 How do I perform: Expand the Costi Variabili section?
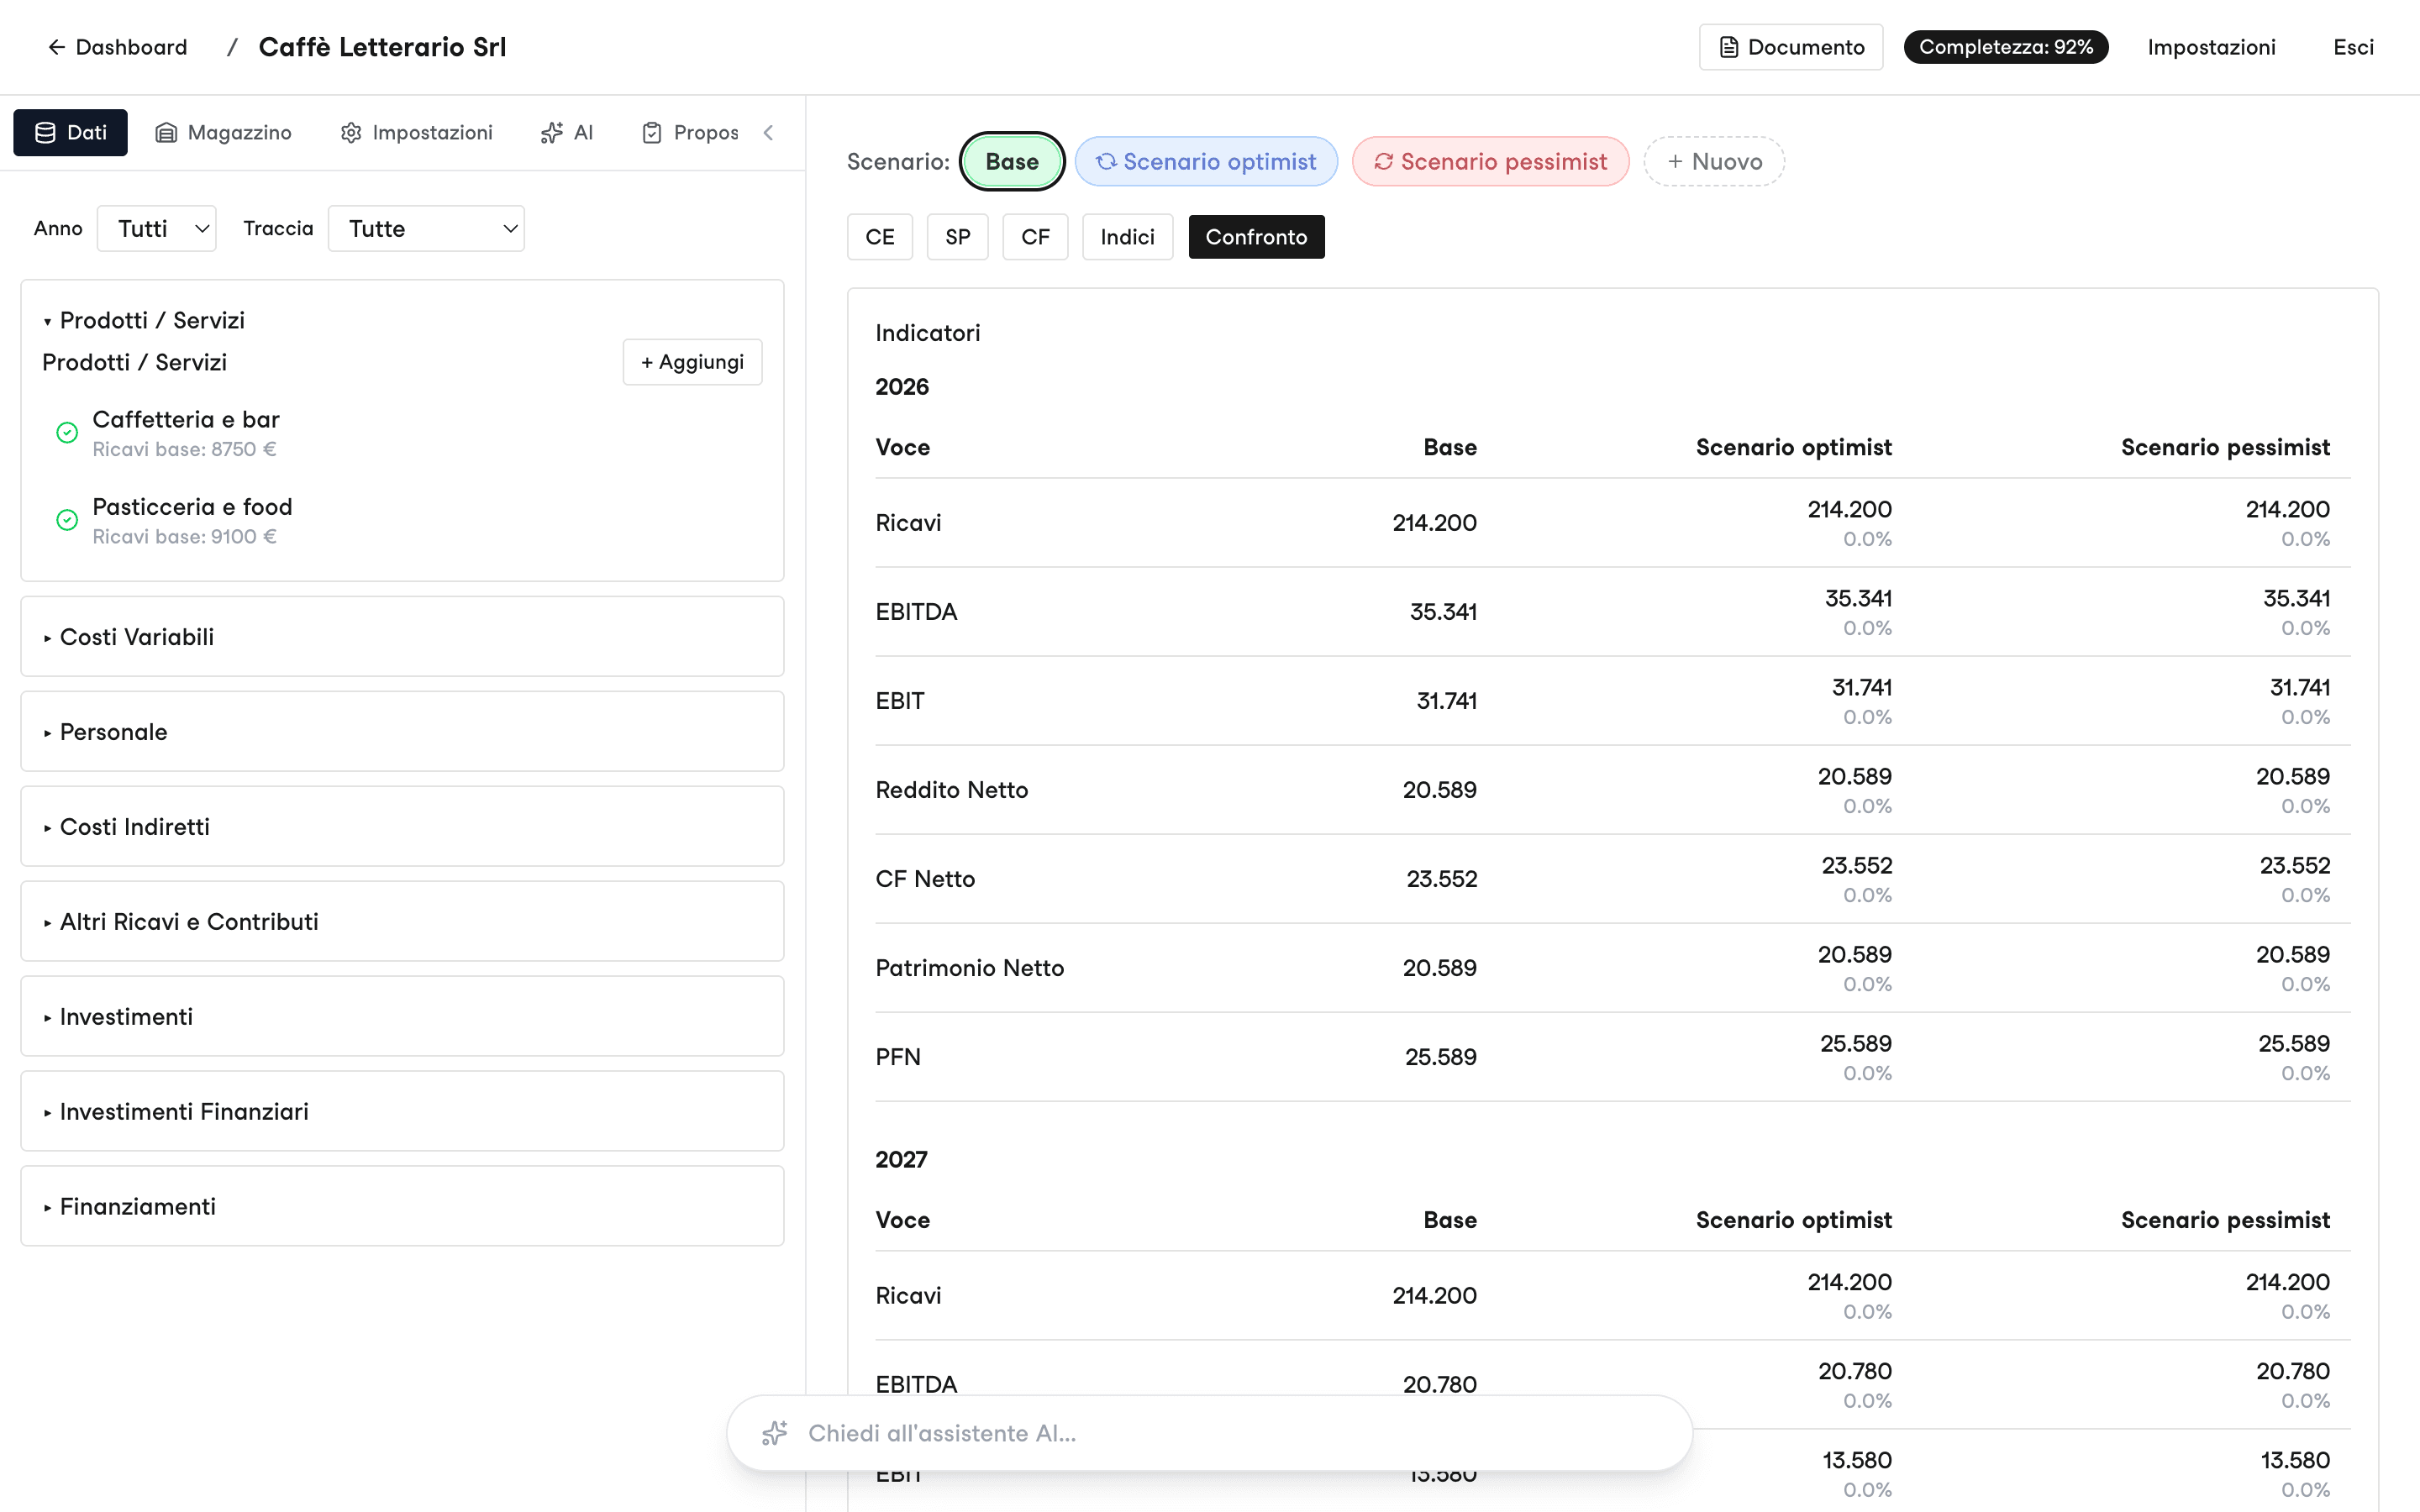pos(402,637)
